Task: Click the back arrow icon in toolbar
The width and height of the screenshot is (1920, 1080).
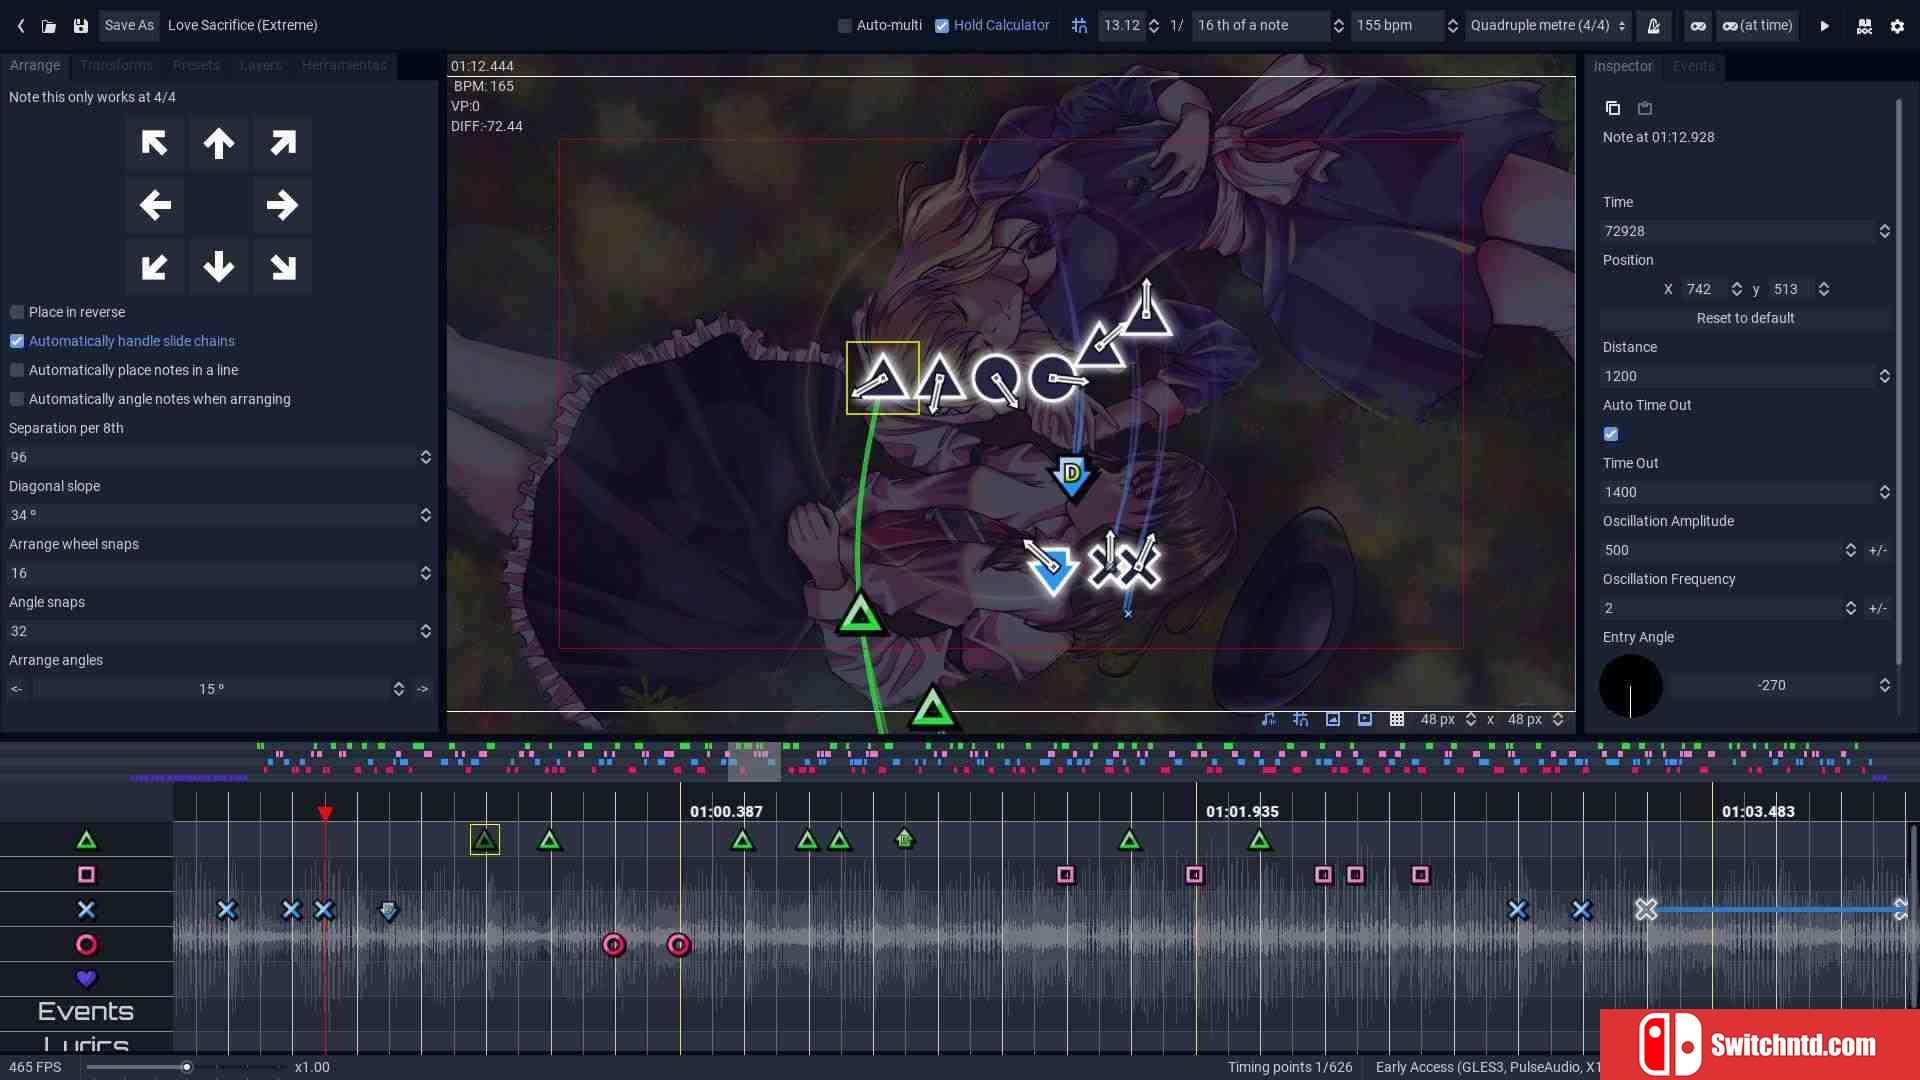Action: coord(21,26)
